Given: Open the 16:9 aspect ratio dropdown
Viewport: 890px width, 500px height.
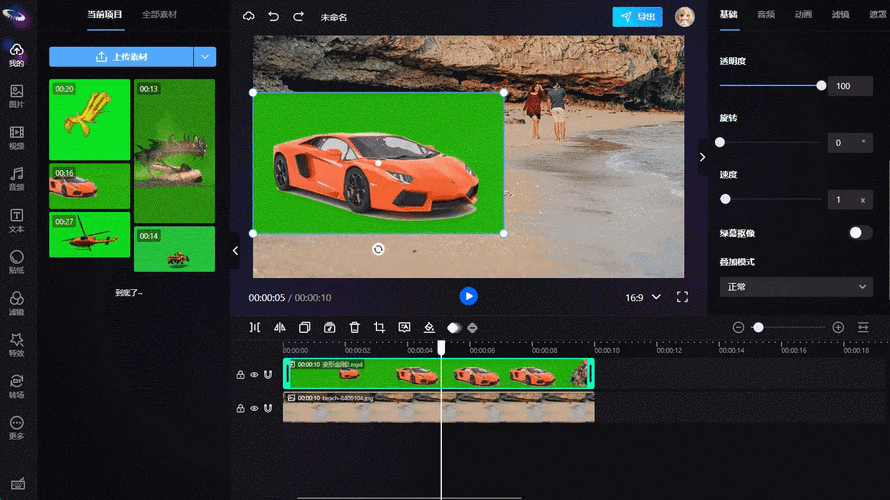Looking at the screenshot, I should 643,297.
